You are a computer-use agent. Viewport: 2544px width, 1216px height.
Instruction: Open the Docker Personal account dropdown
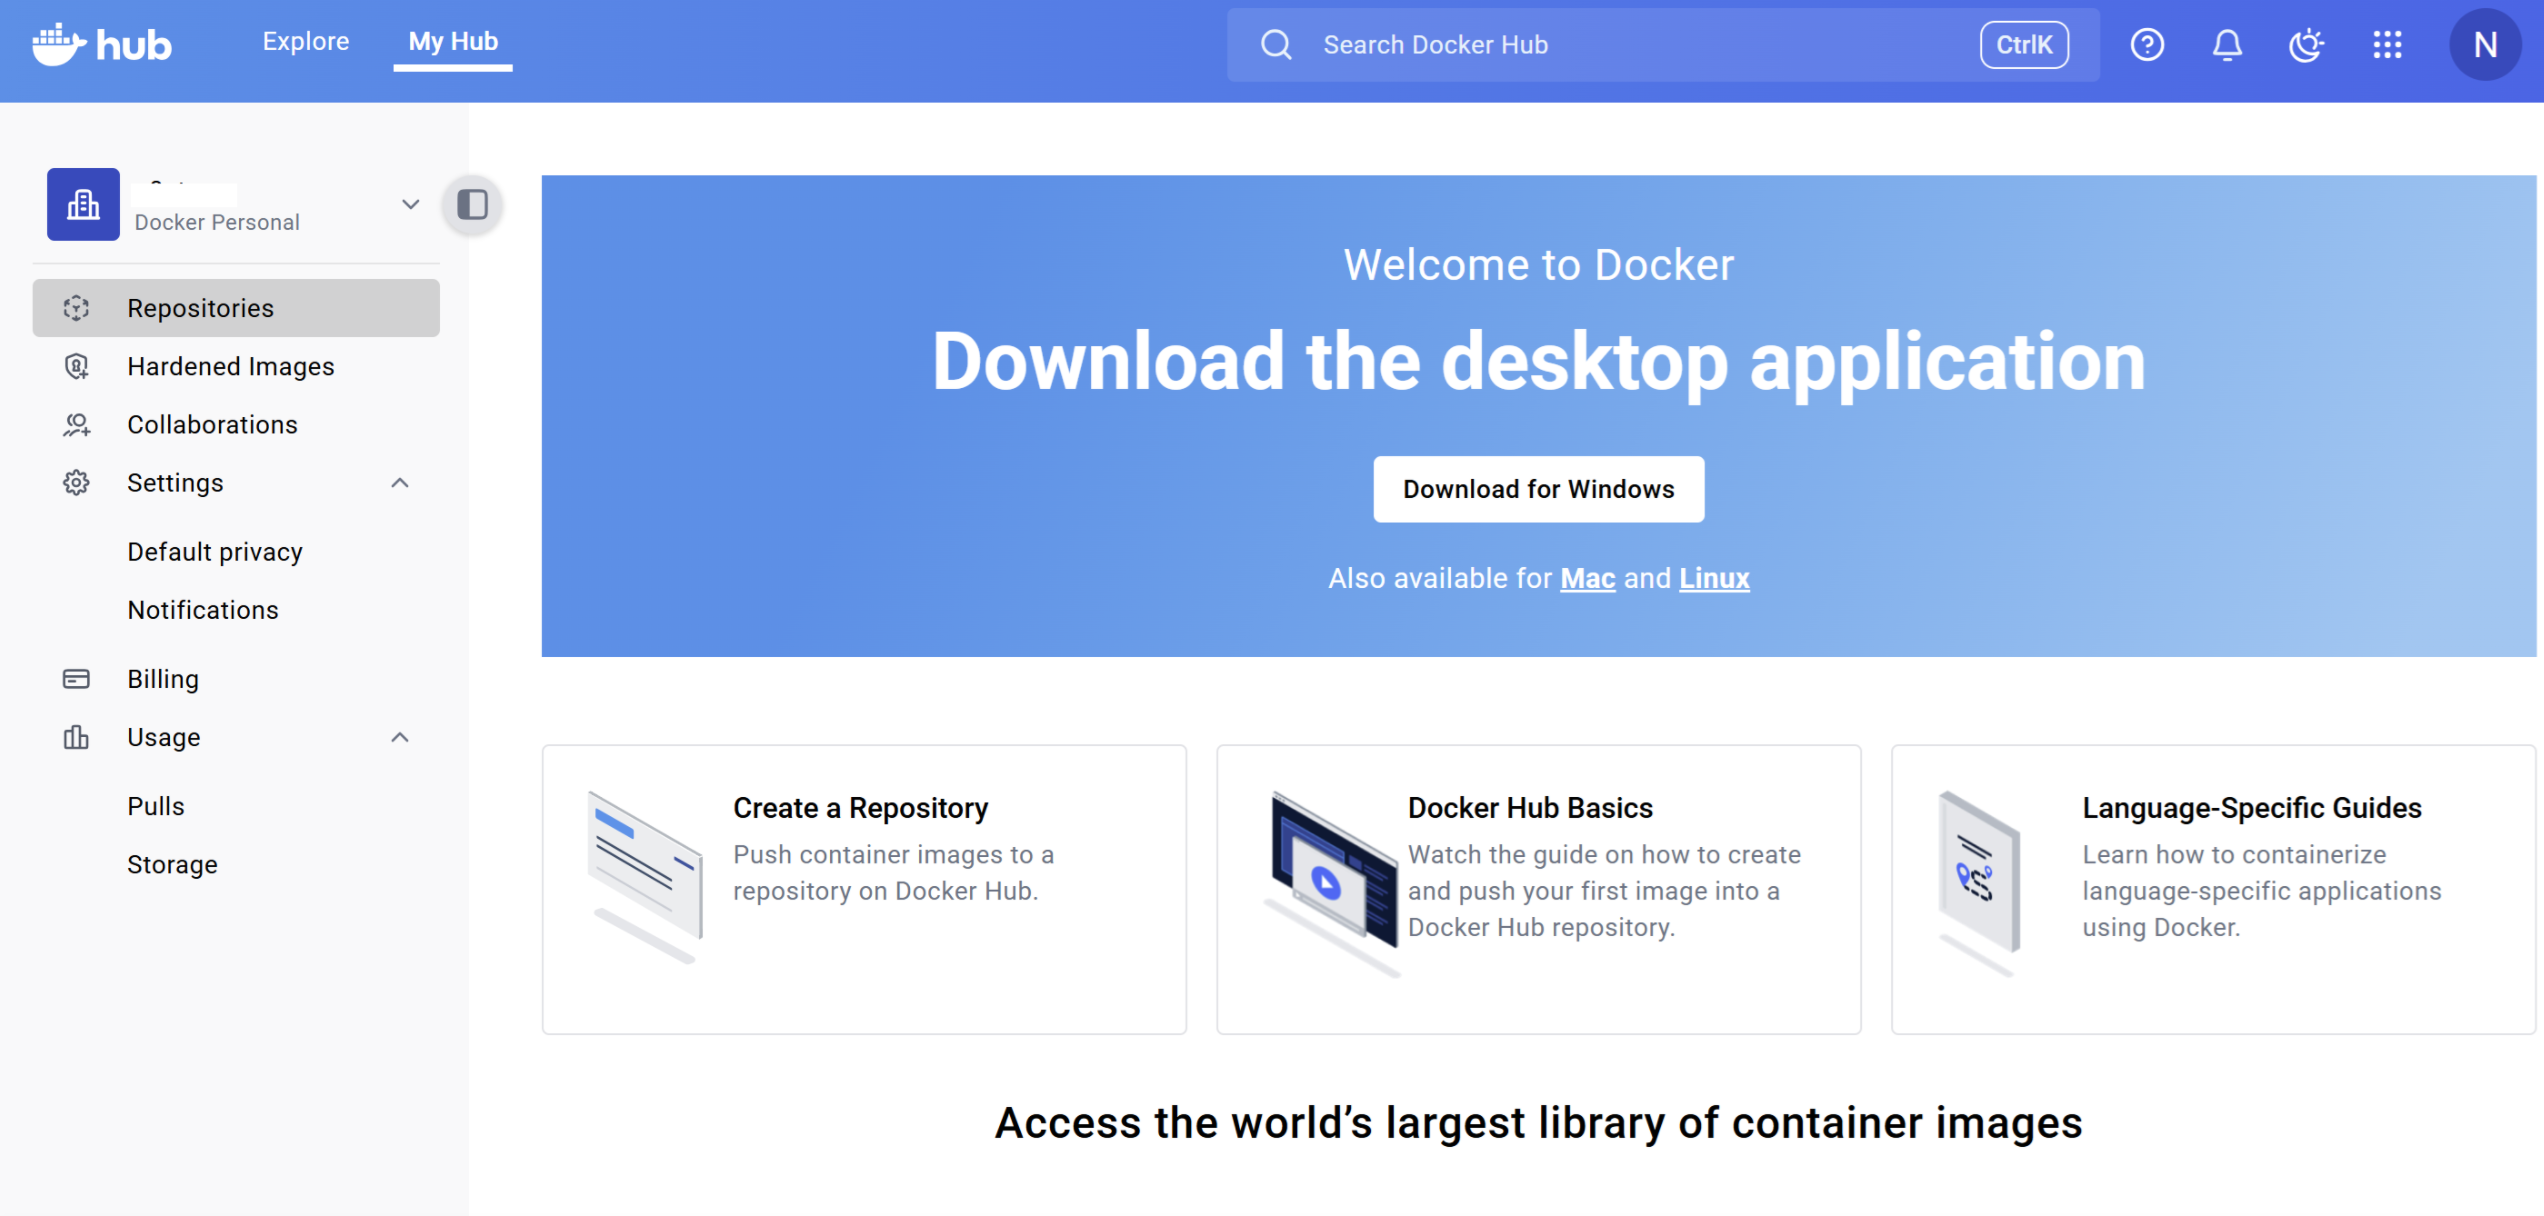coord(410,204)
